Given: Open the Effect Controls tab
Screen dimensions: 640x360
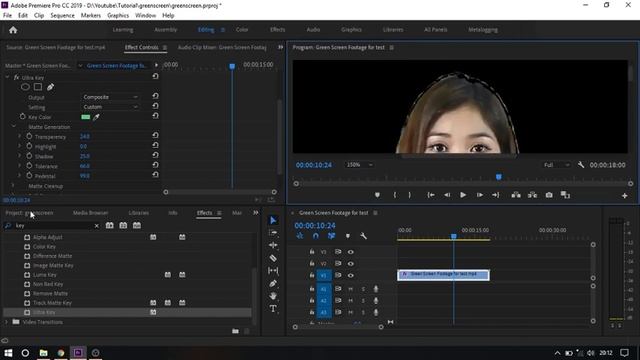Looking at the screenshot, I should pos(142,47).
